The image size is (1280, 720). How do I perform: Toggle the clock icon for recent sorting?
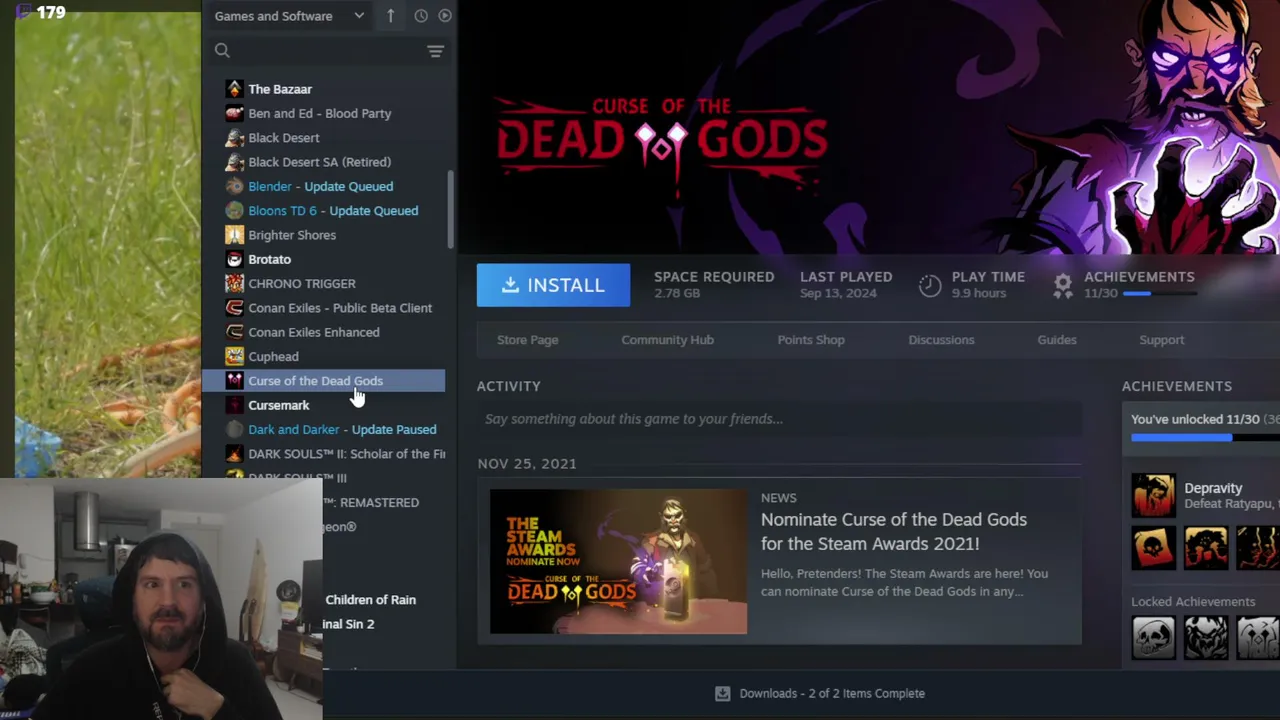pyautogui.click(x=421, y=16)
